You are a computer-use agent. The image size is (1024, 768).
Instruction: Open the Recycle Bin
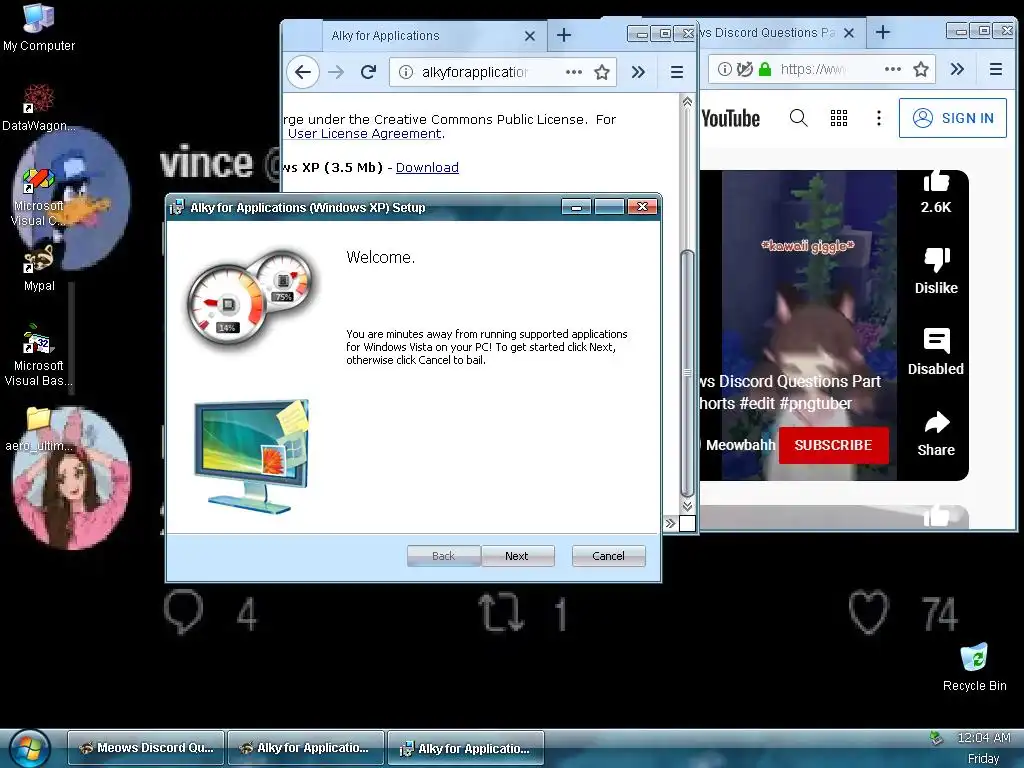pos(974,667)
